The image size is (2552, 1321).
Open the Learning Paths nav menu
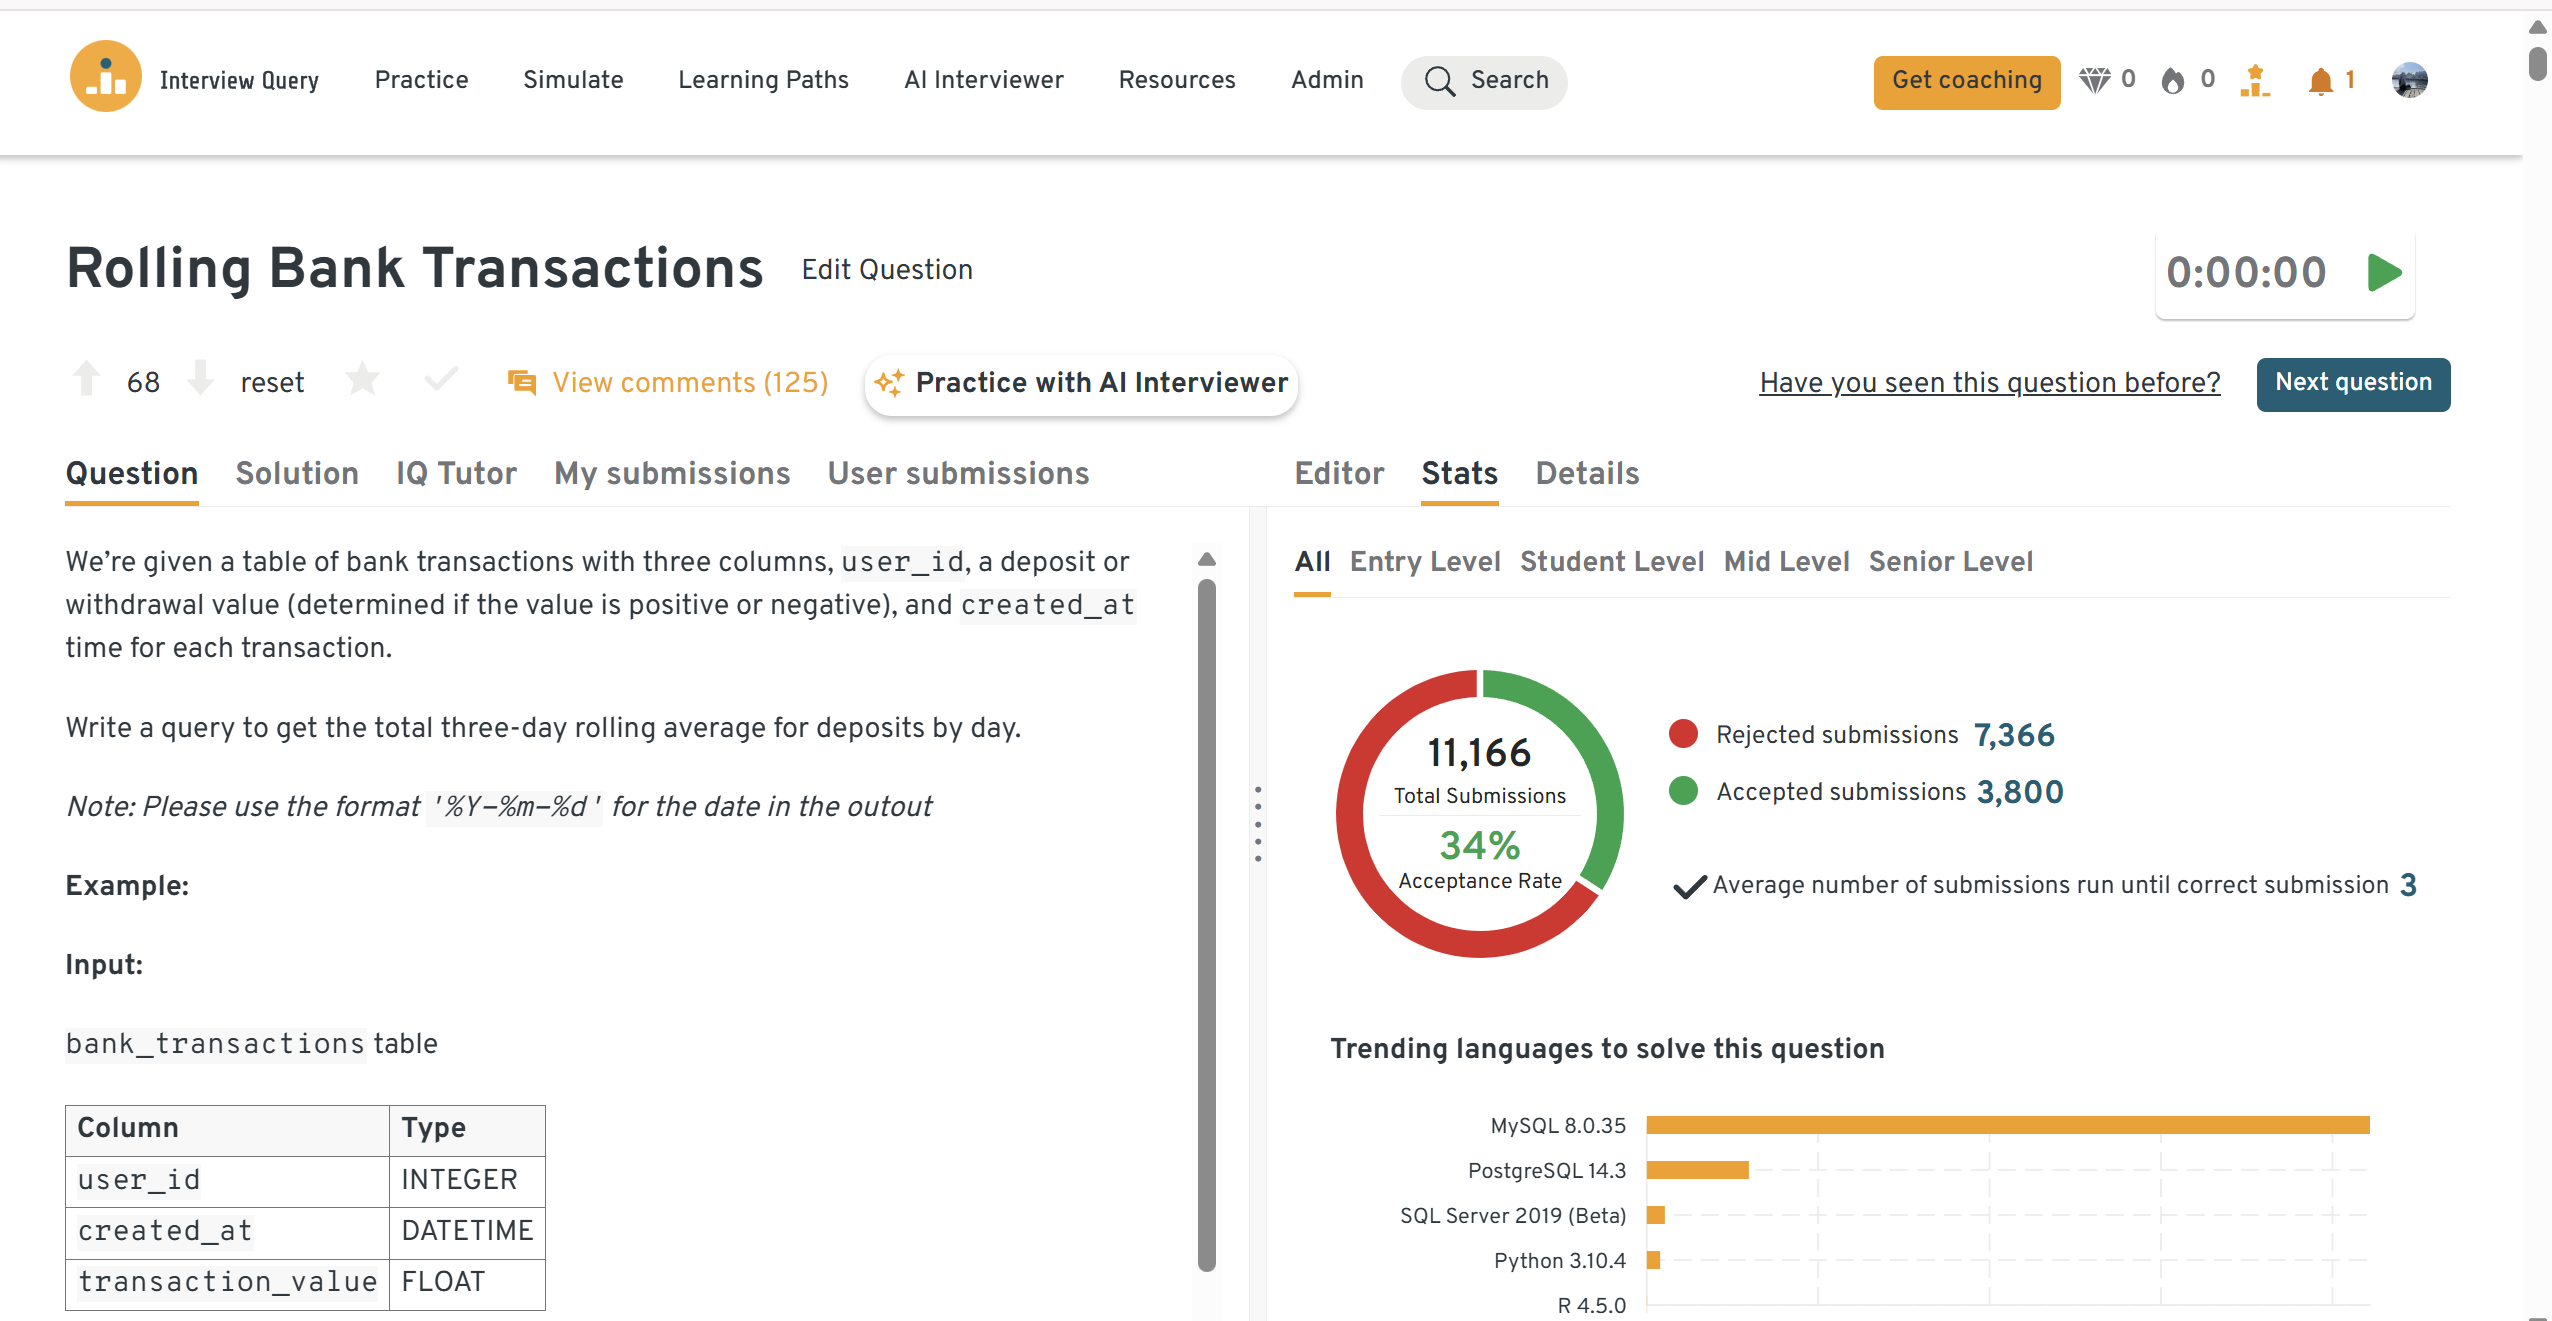pos(763,80)
